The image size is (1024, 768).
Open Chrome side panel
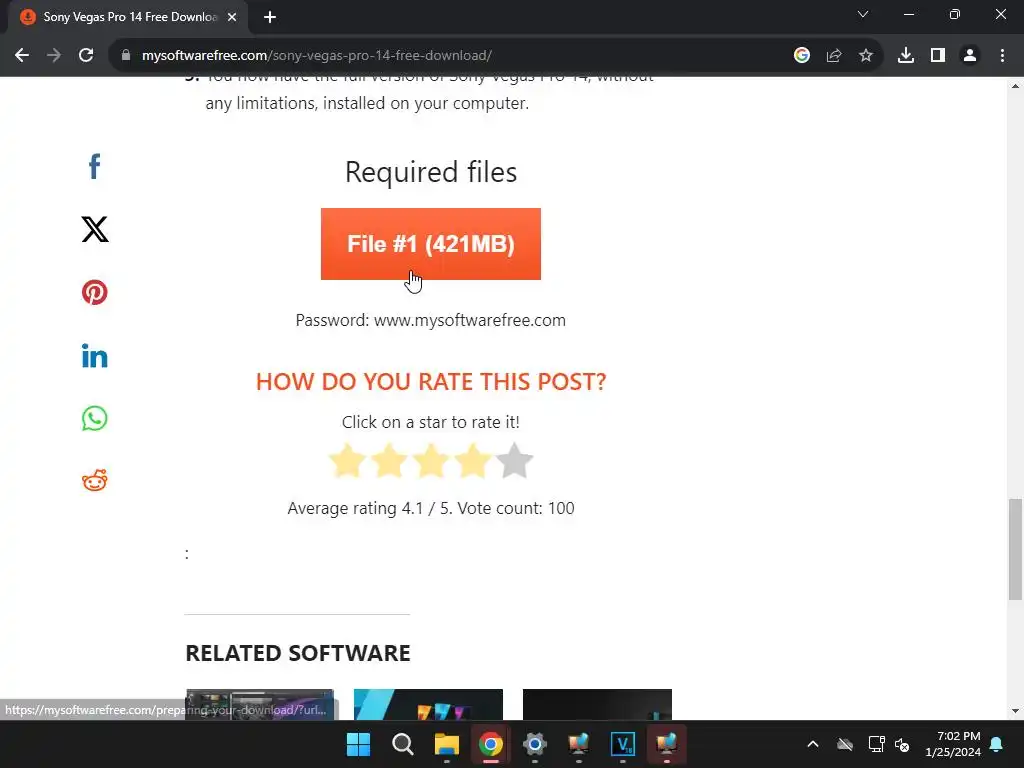(938, 56)
